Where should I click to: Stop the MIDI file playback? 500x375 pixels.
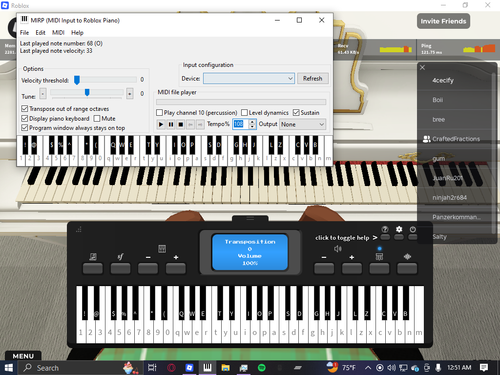click(181, 124)
